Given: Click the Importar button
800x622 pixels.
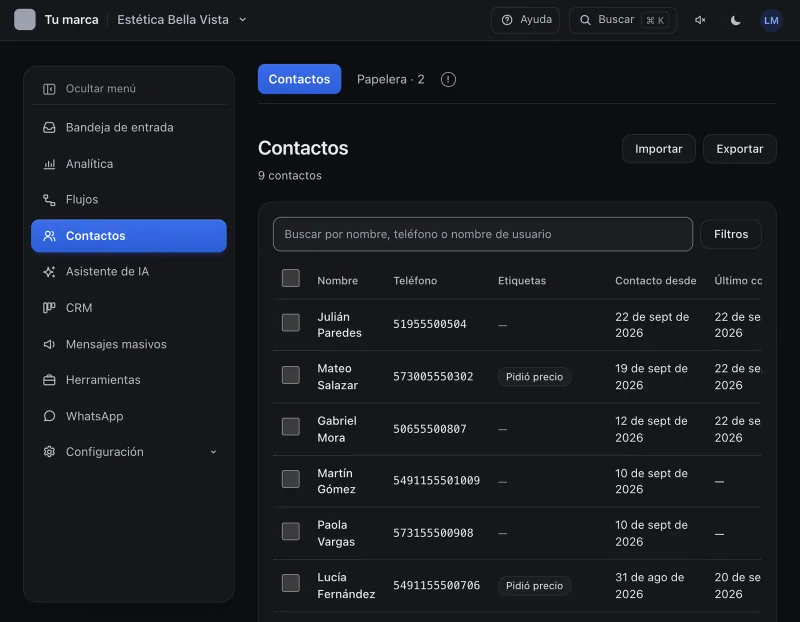Looking at the screenshot, I should pos(659,149).
